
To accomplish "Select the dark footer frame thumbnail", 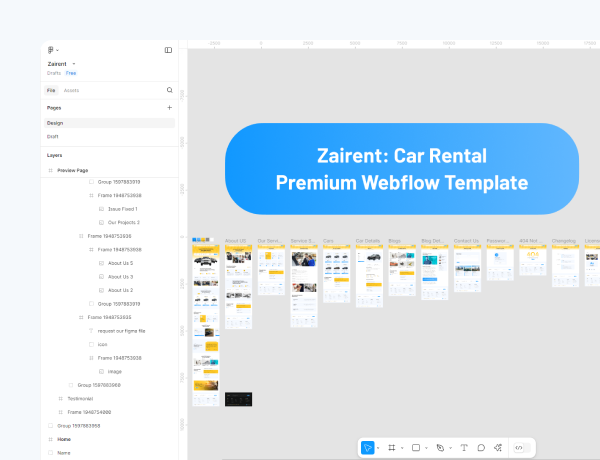I will [x=238, y=399].
